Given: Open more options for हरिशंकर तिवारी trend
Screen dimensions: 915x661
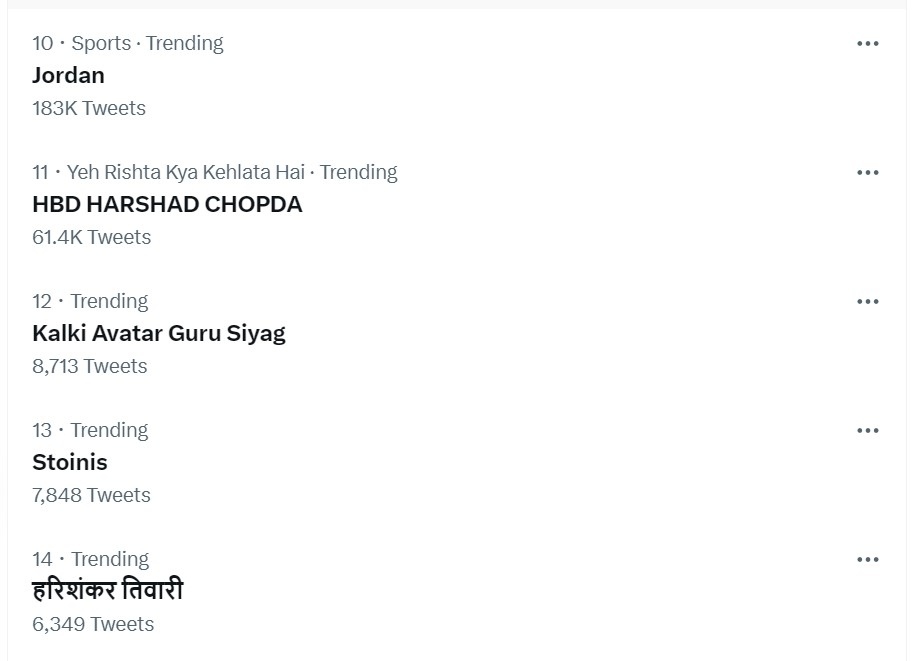Looking at the screenshot, I should click(866, 559).
